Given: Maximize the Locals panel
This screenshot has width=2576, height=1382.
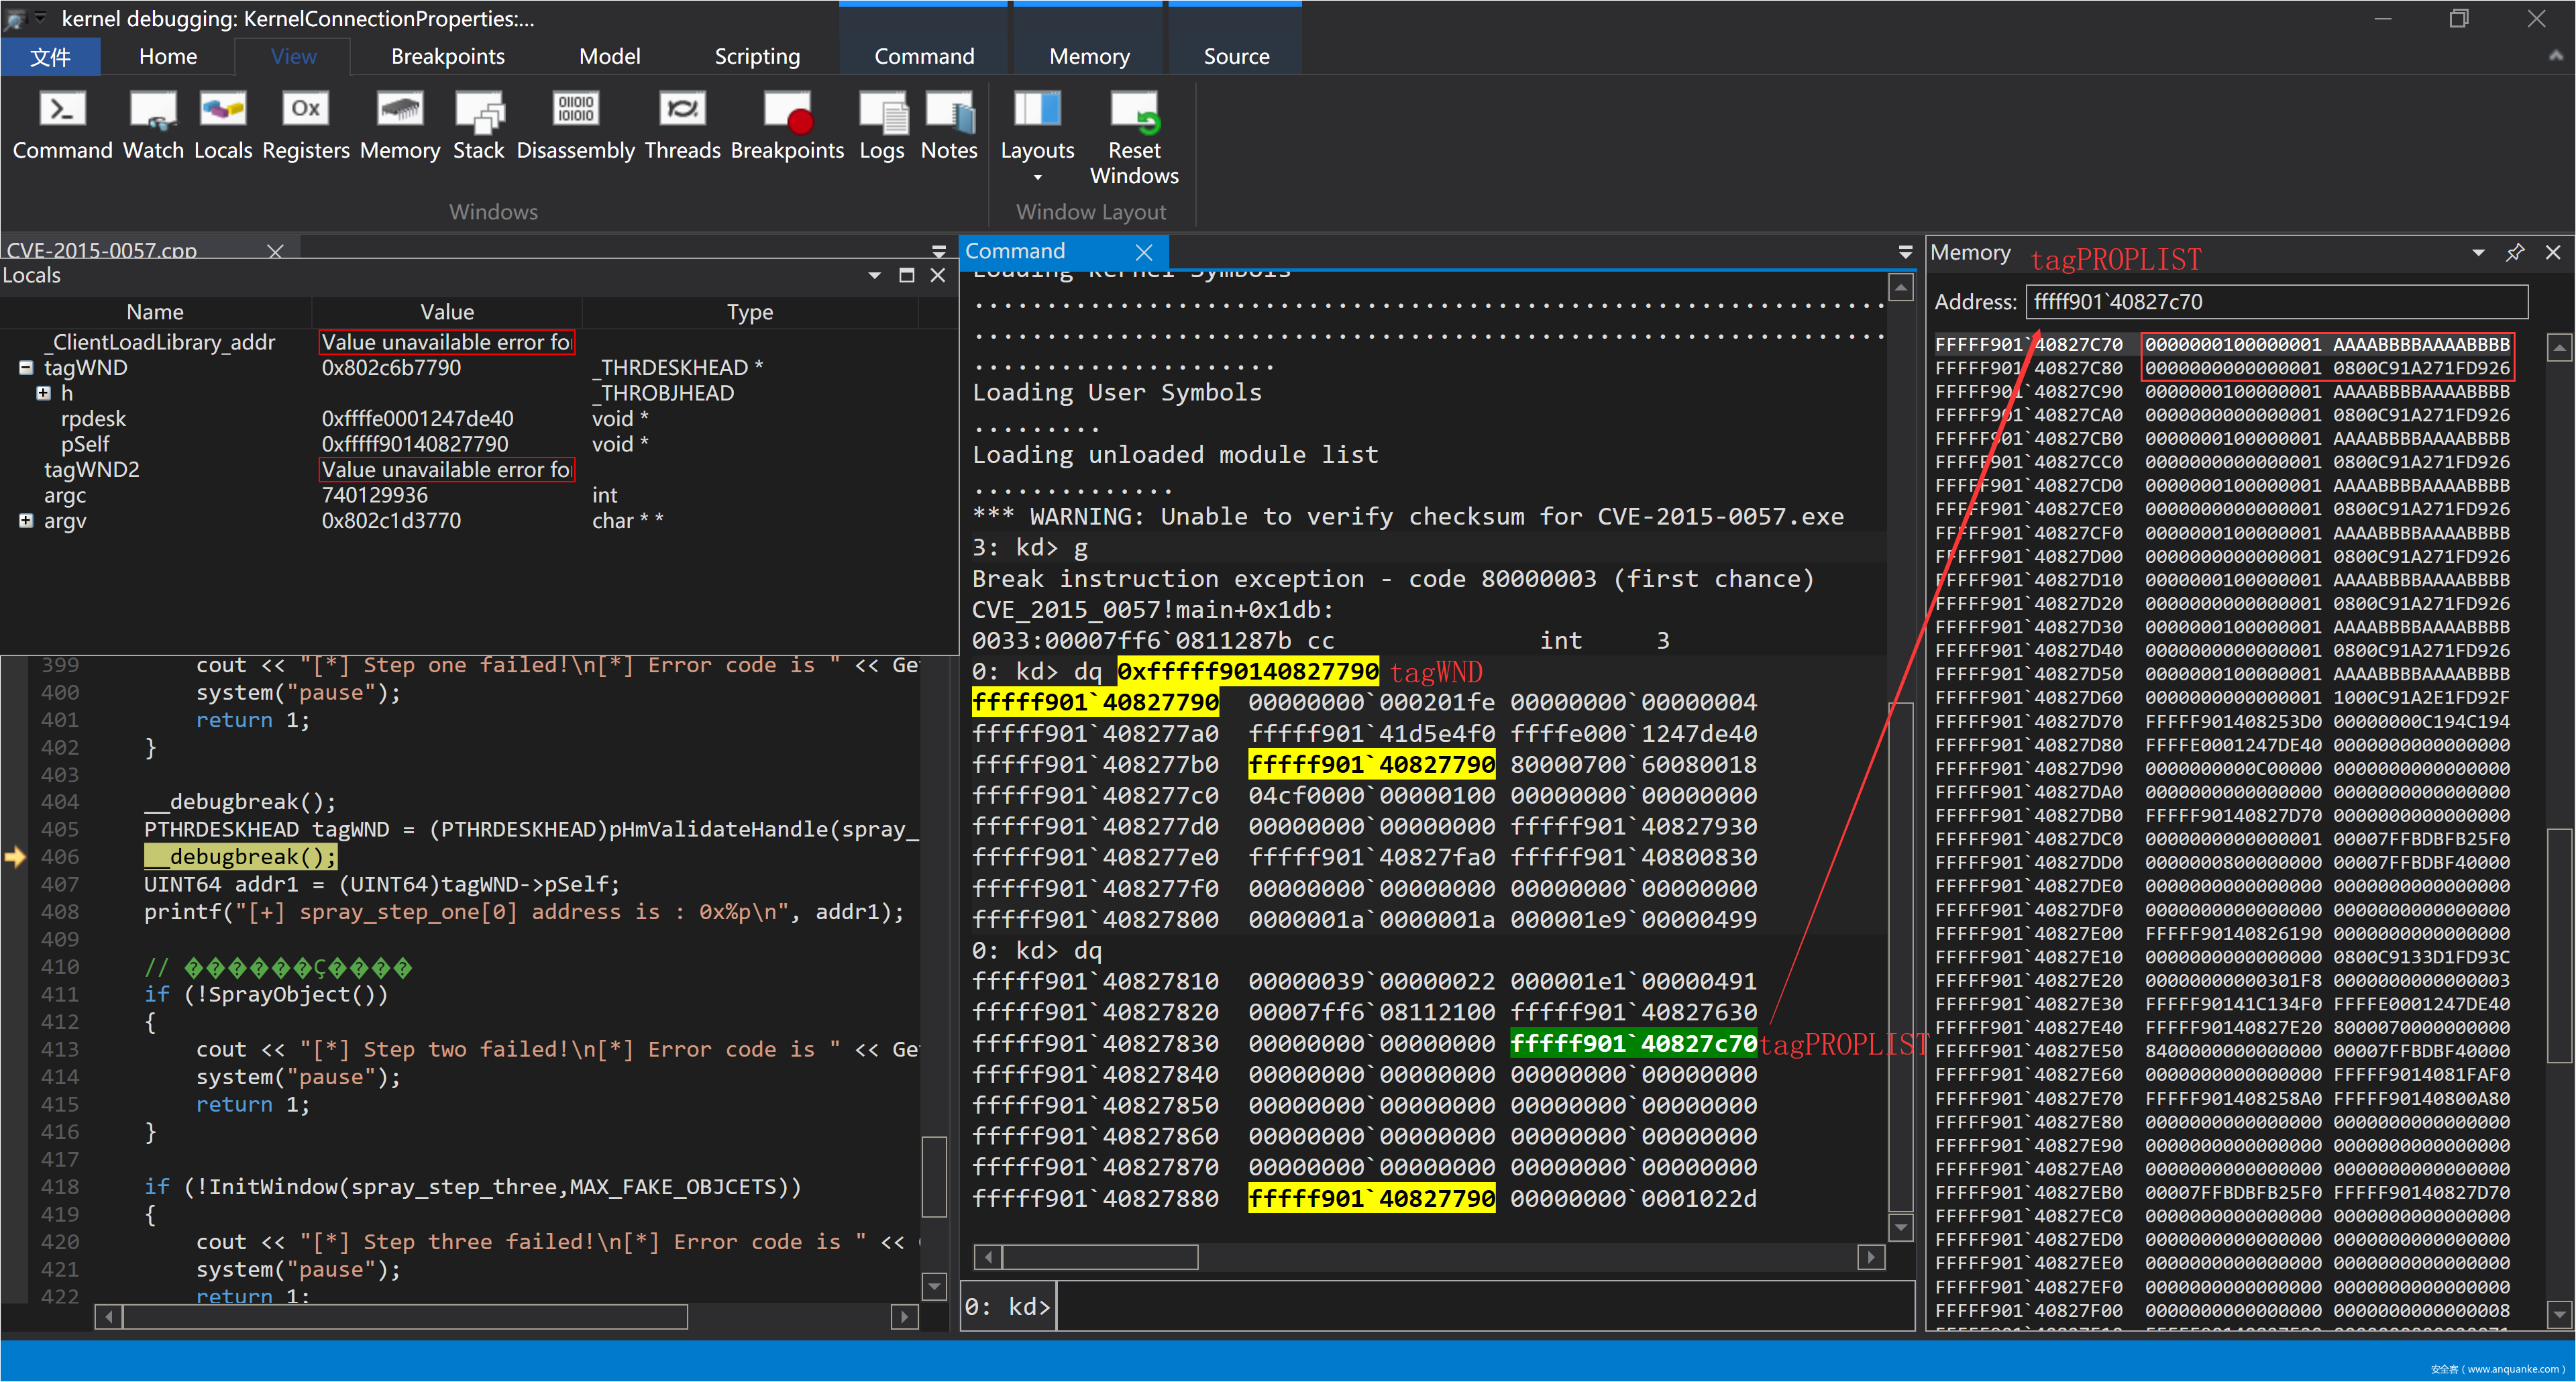Looking at the screenshot, I should coord(906,275).
